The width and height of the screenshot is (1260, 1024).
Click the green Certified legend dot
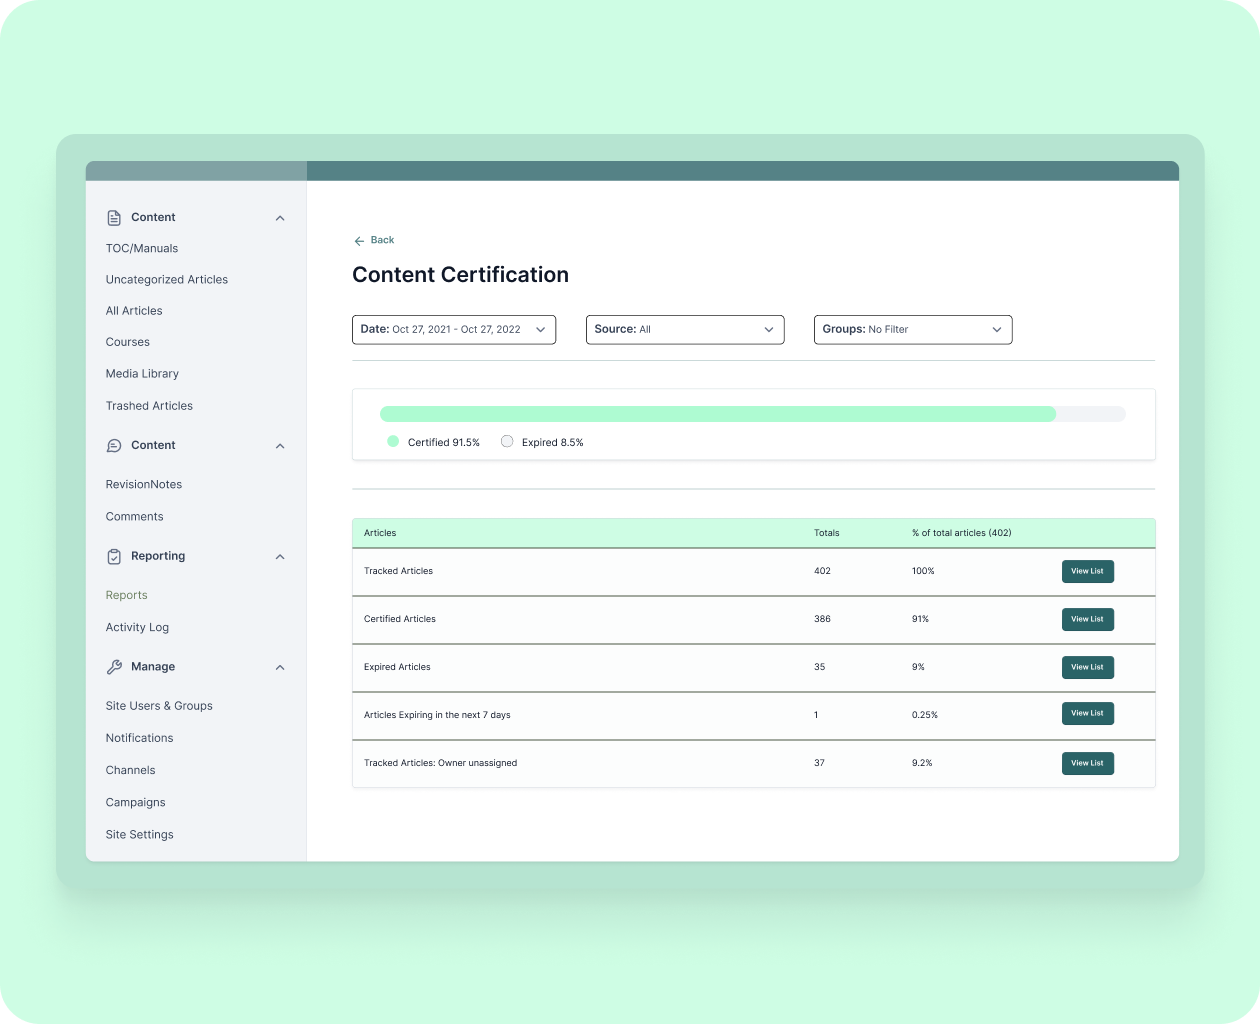pyautogui.click(x=393, y=440)
